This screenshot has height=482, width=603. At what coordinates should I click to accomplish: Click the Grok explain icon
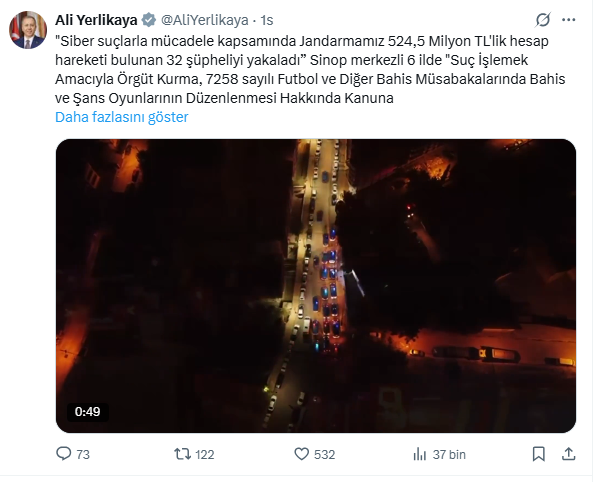coord(543,20)
